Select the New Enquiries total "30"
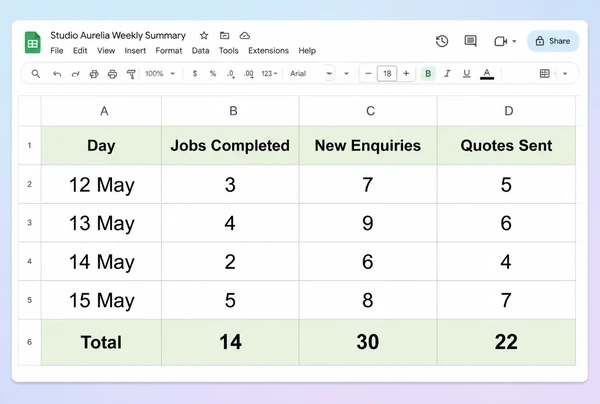The width and height of the screenshot is (600, 404). [368, 342]
